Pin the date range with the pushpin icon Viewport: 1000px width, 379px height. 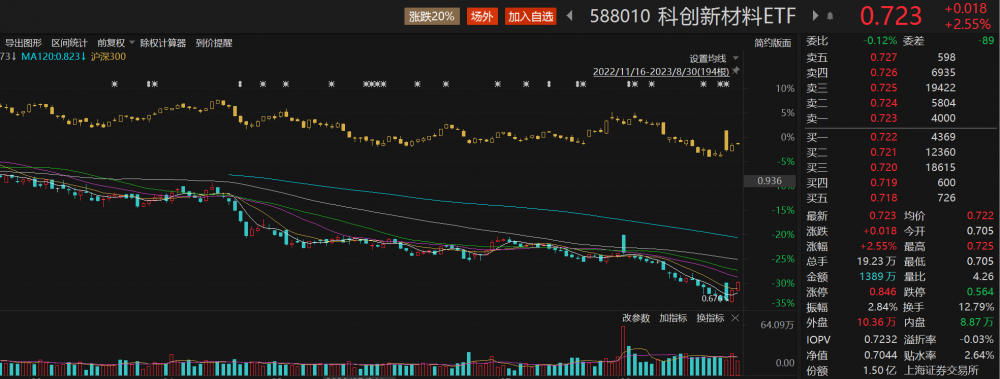[737, 71]
